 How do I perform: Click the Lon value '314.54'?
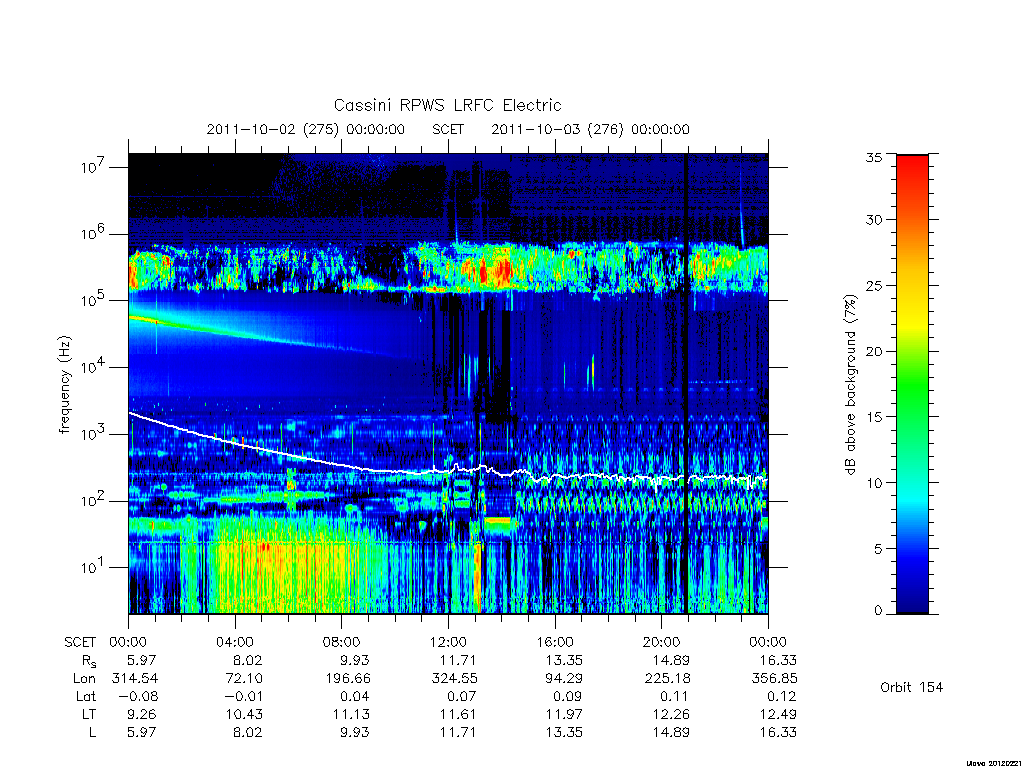pos(135,679)
